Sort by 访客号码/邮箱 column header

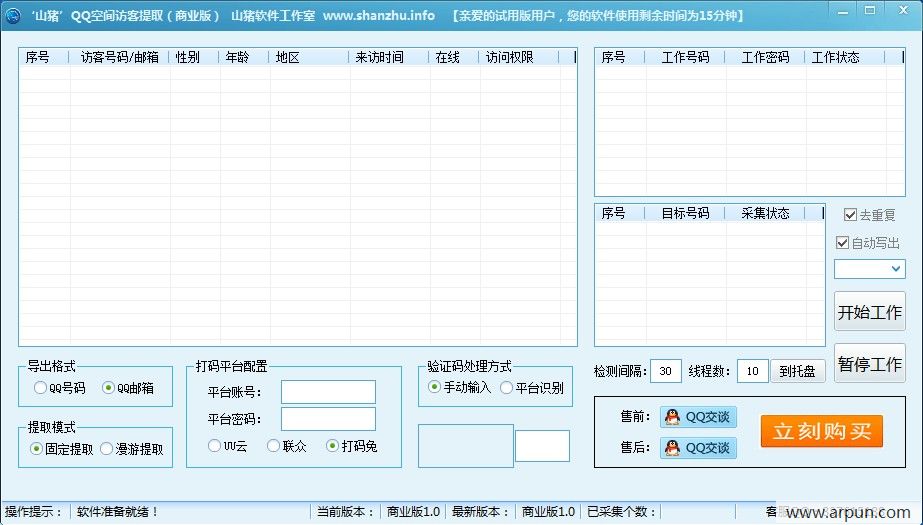(x=119, y=57)
